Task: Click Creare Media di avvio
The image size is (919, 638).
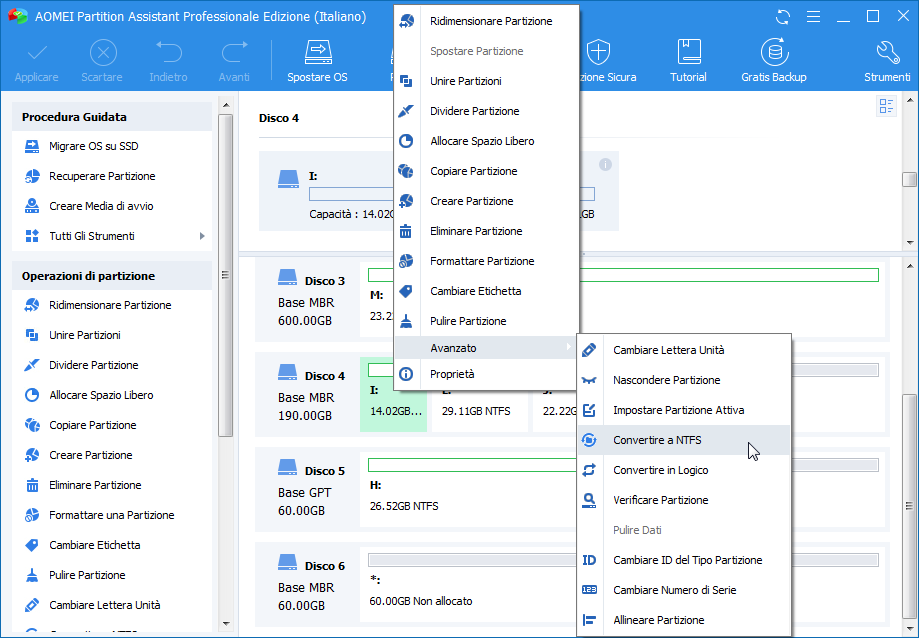Action: pyautogui.click(x=100, y=206)
